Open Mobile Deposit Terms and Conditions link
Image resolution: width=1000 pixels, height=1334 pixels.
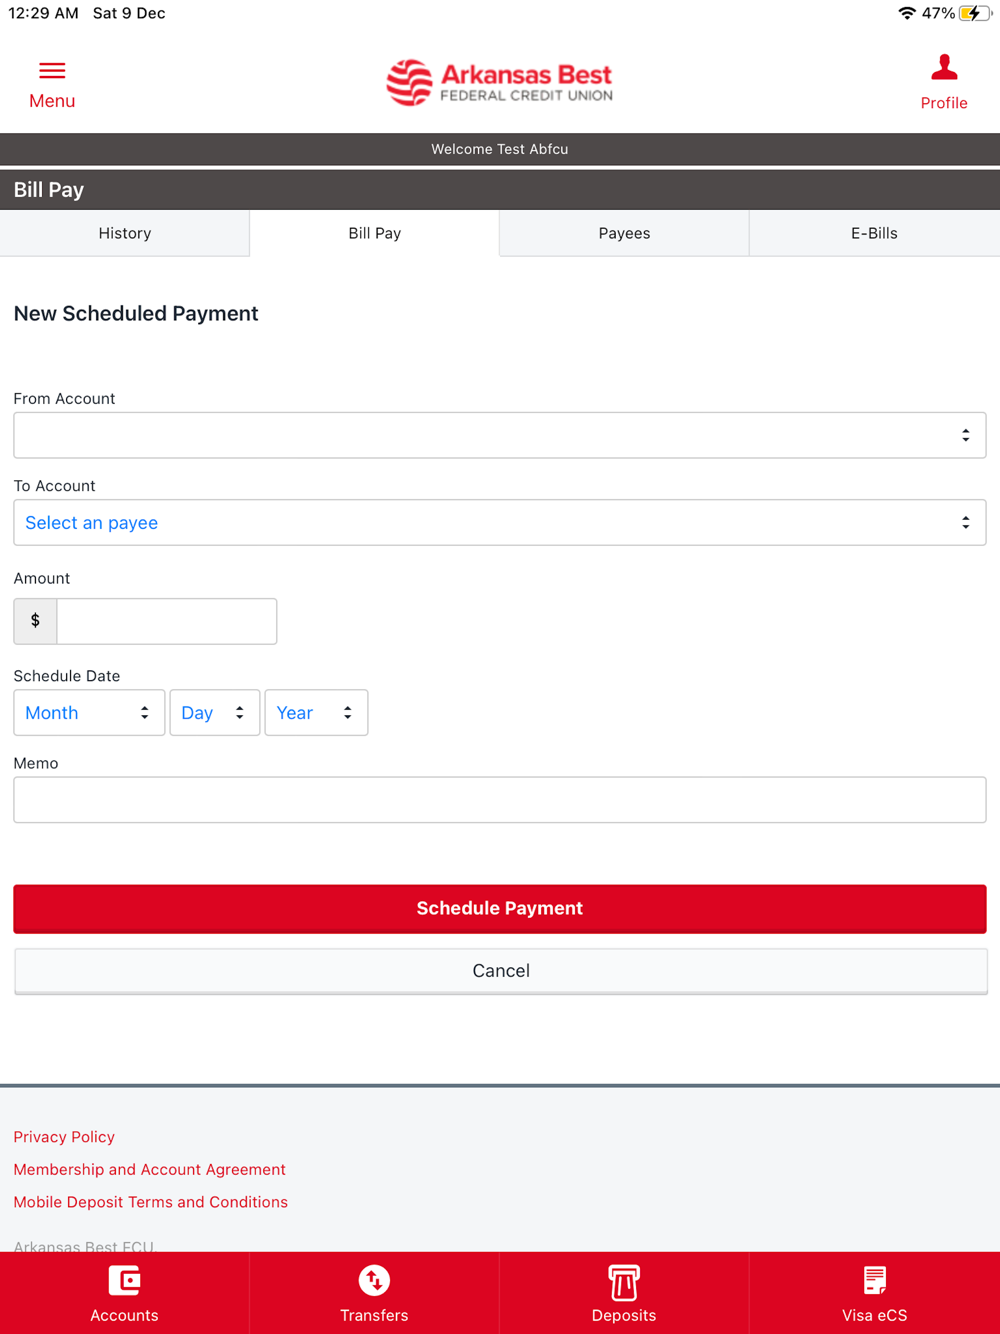(x=150, y=1202)
